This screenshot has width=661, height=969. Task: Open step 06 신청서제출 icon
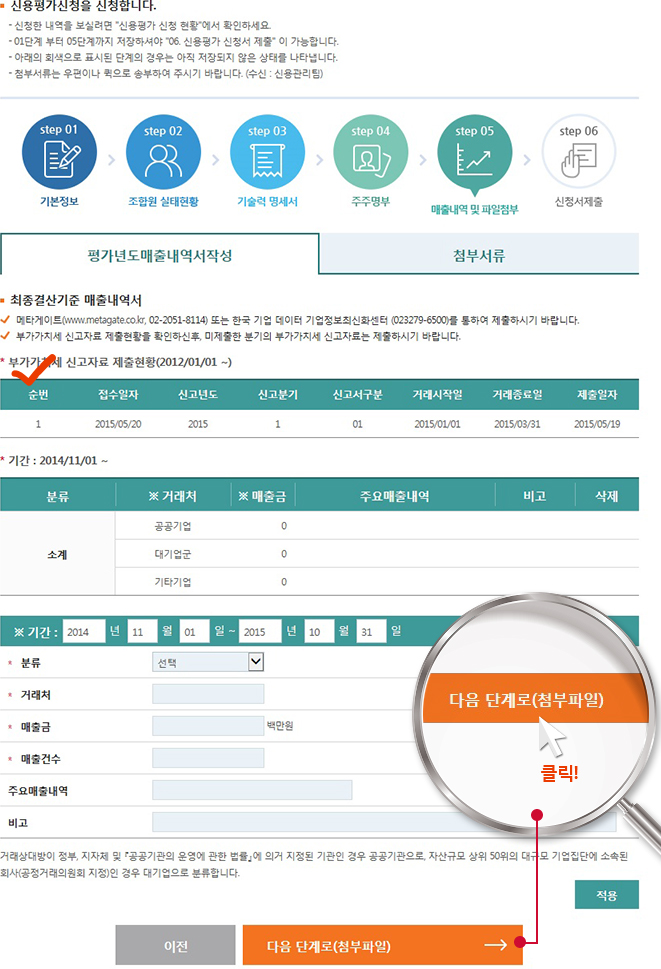pyautogui.click(x=578, y=152)
